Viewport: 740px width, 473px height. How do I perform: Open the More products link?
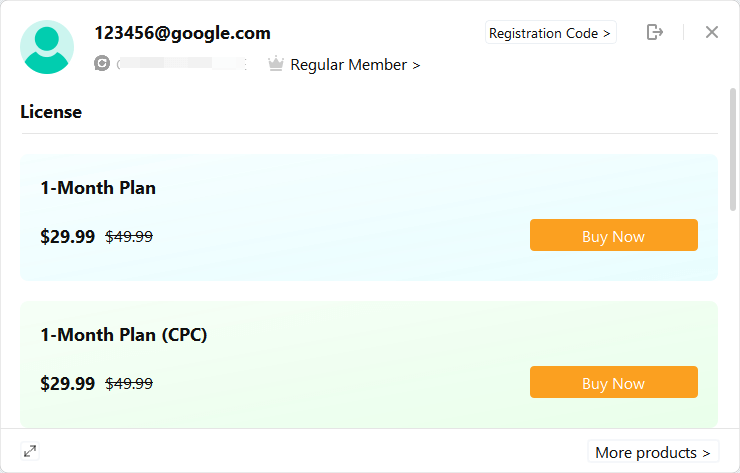tap(653, 452)
